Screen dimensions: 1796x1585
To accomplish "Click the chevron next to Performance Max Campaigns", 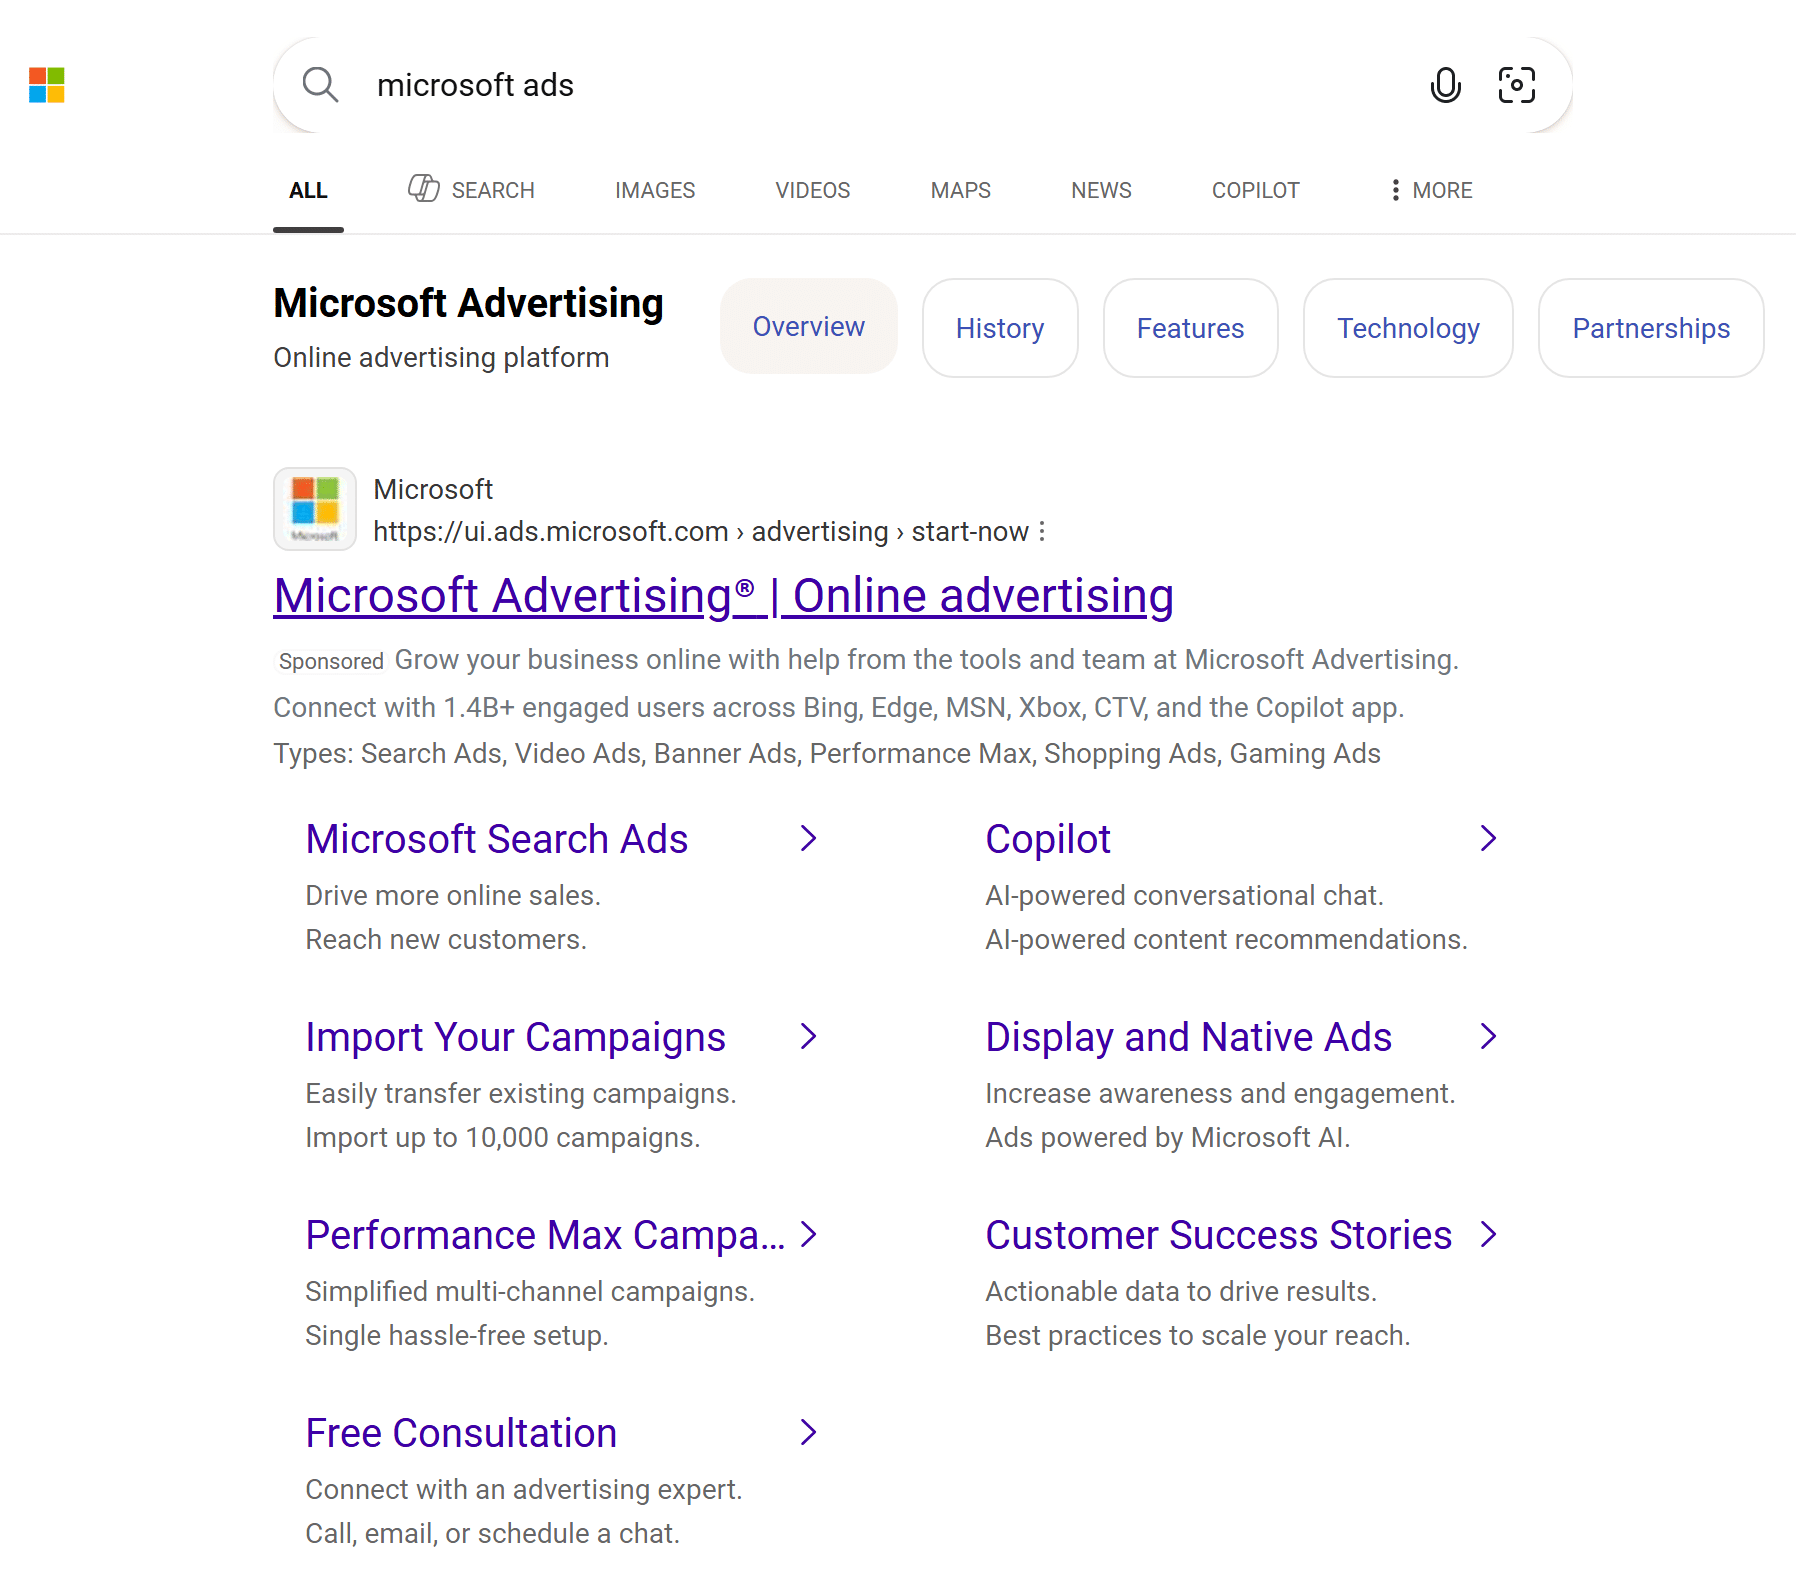I will 809,1234.
